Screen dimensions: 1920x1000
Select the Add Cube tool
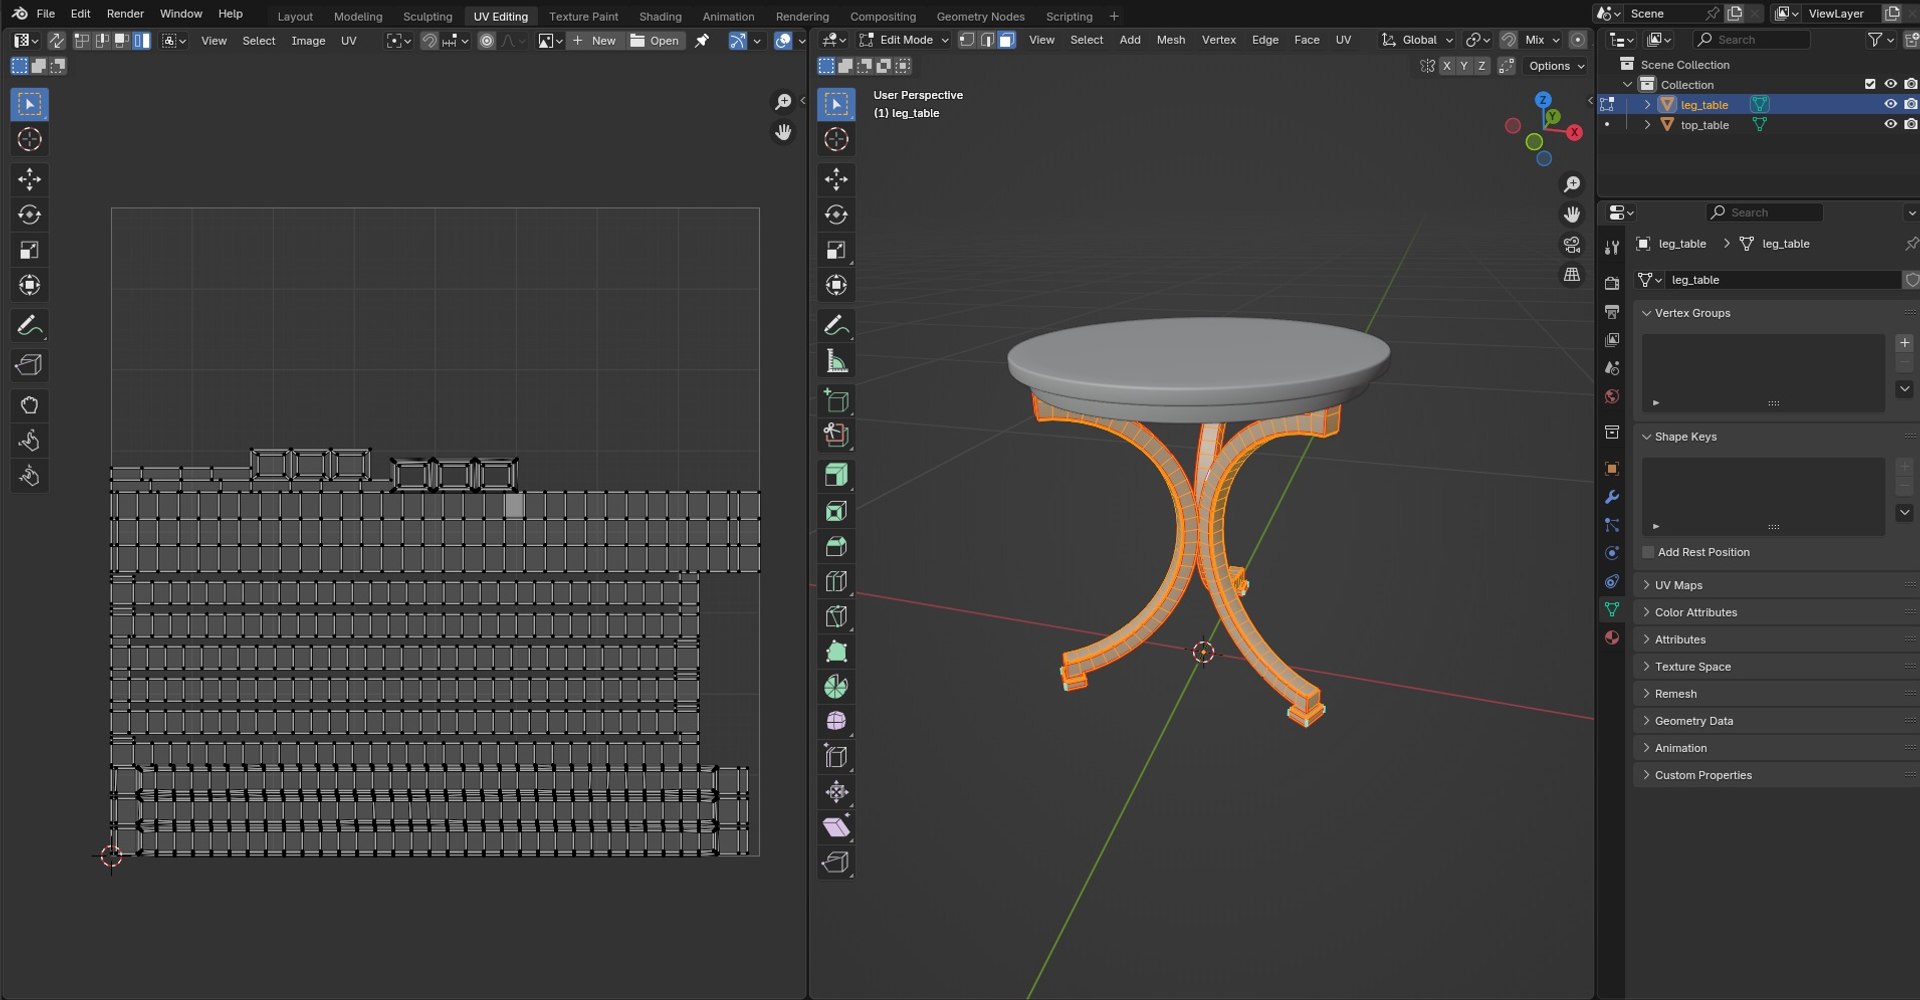[836, 401]
